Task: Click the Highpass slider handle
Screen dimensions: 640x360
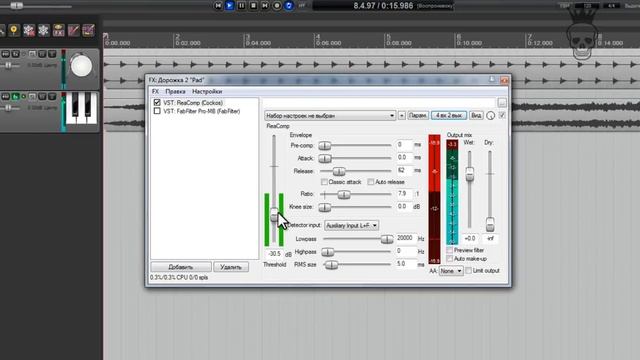Action: pos(327,252)
